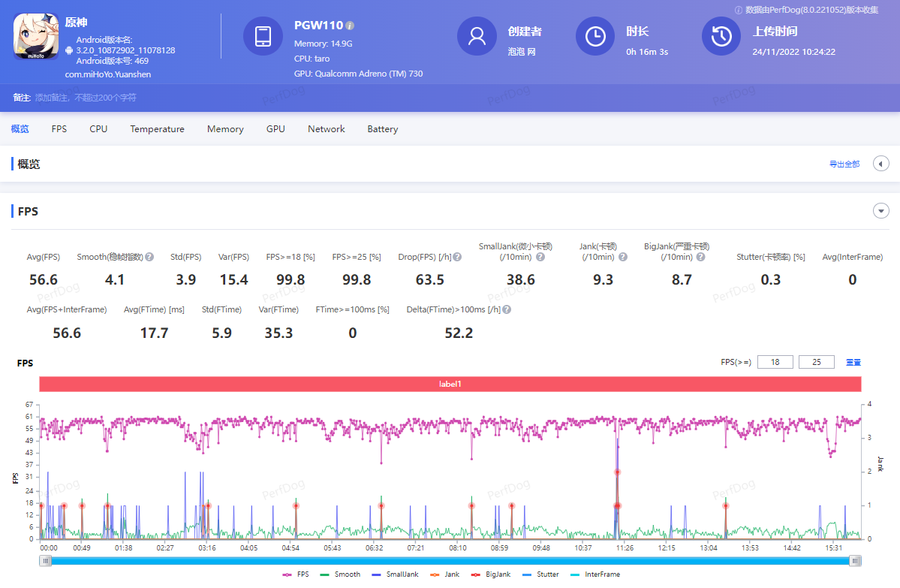Collapse the FPS section with arrow
Image resolution: width=900 pixels, height=588 pixels.
[x=881, y=211]
